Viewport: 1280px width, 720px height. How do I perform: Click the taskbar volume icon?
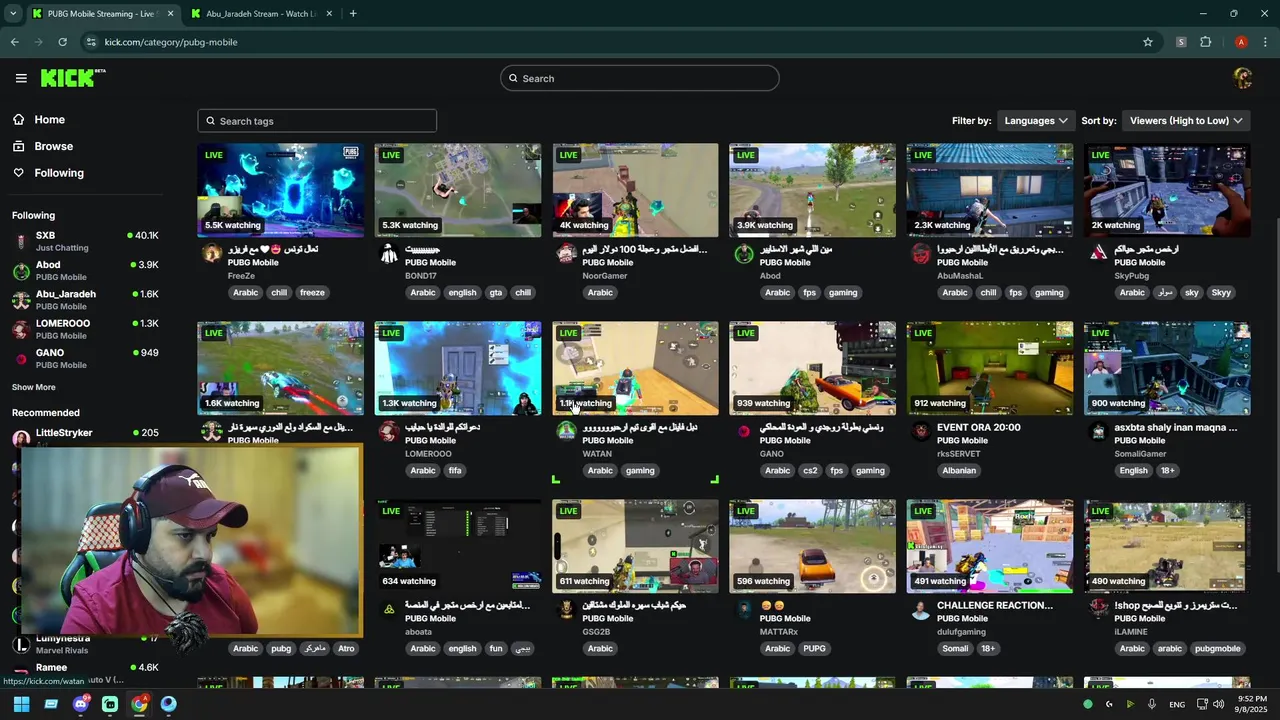click(1218, 704)
